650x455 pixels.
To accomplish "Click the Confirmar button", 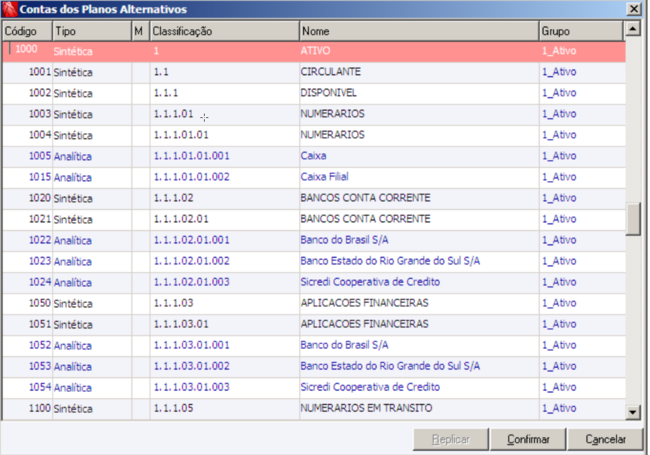I will coord(528,439).
